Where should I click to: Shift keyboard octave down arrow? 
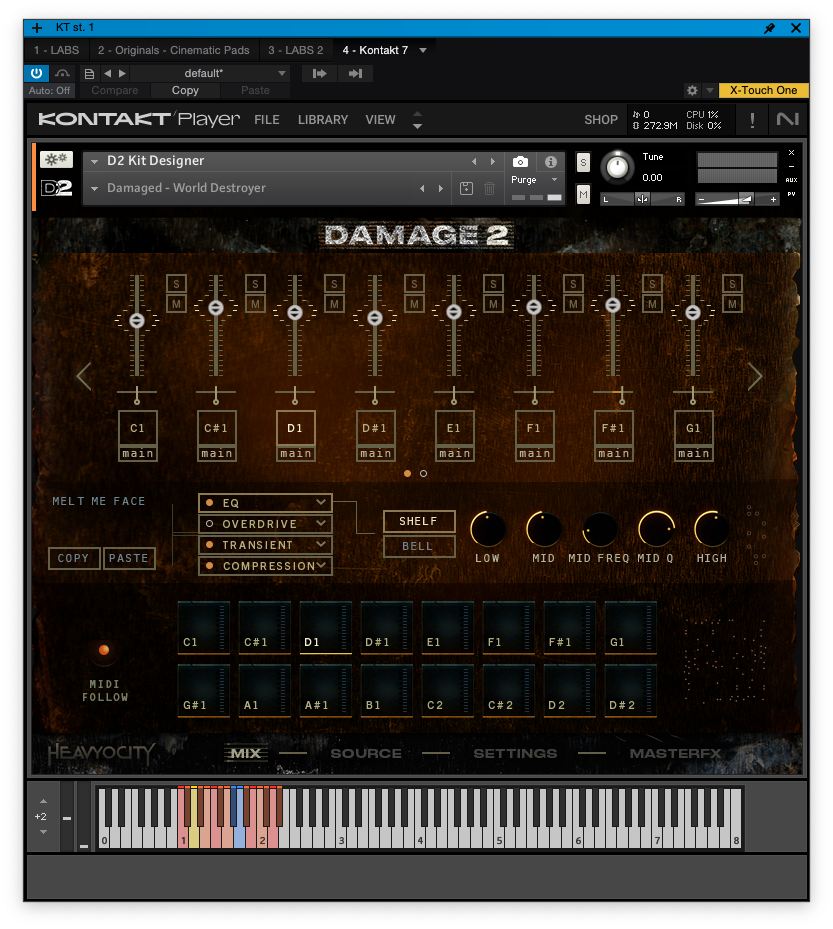click(43, 832)
